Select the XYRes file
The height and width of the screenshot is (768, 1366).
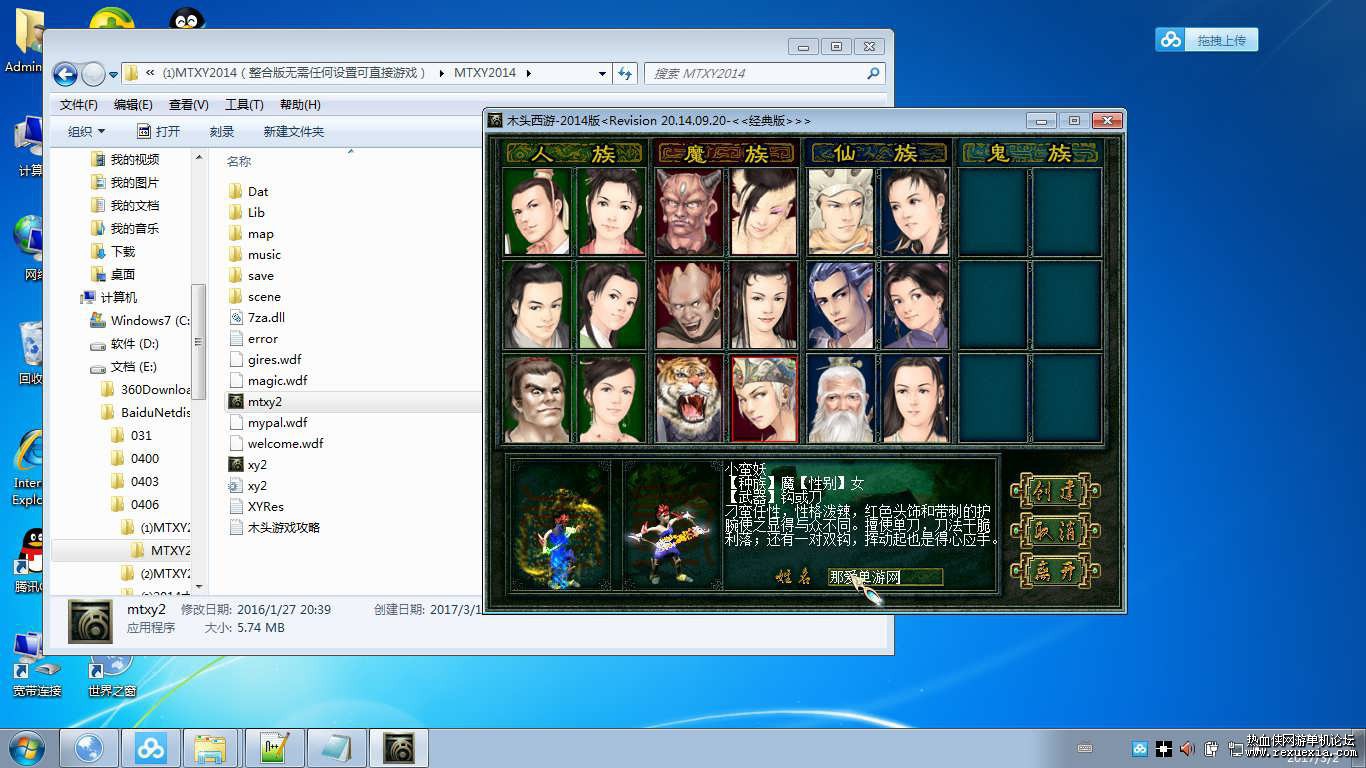[x=256, y=506]
